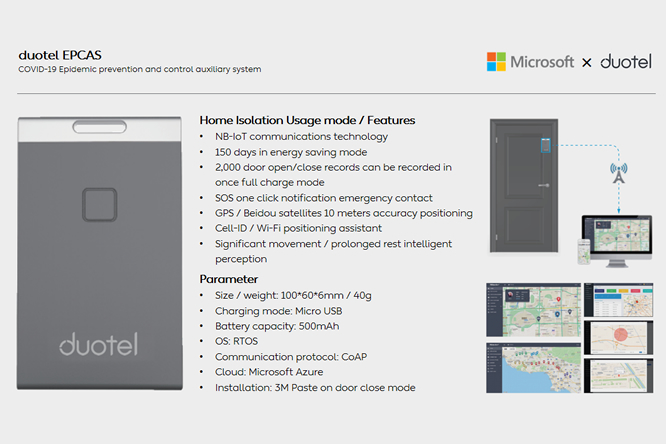Click the 'Parameter' heading
This screenshot has width=666, height=444.
229,279
